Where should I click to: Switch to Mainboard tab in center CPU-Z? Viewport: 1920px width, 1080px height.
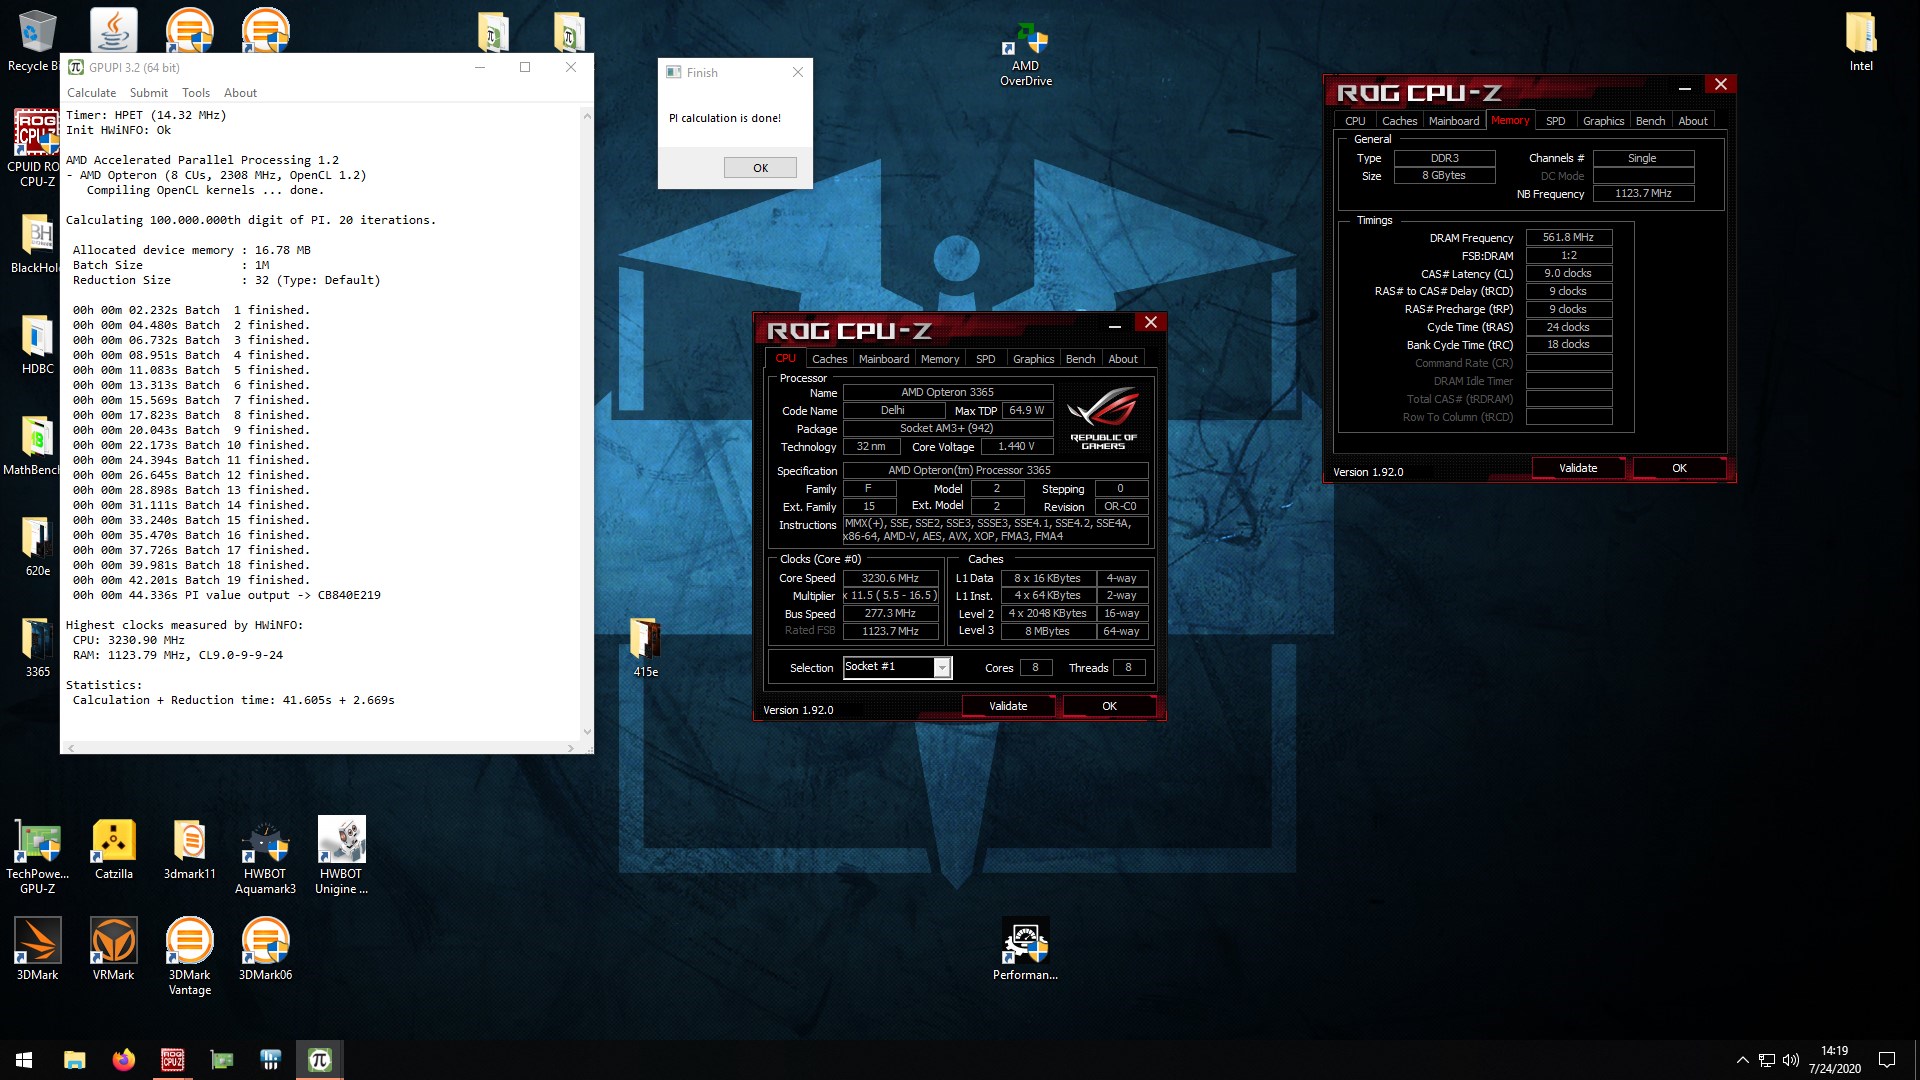(x=884, y=359)
